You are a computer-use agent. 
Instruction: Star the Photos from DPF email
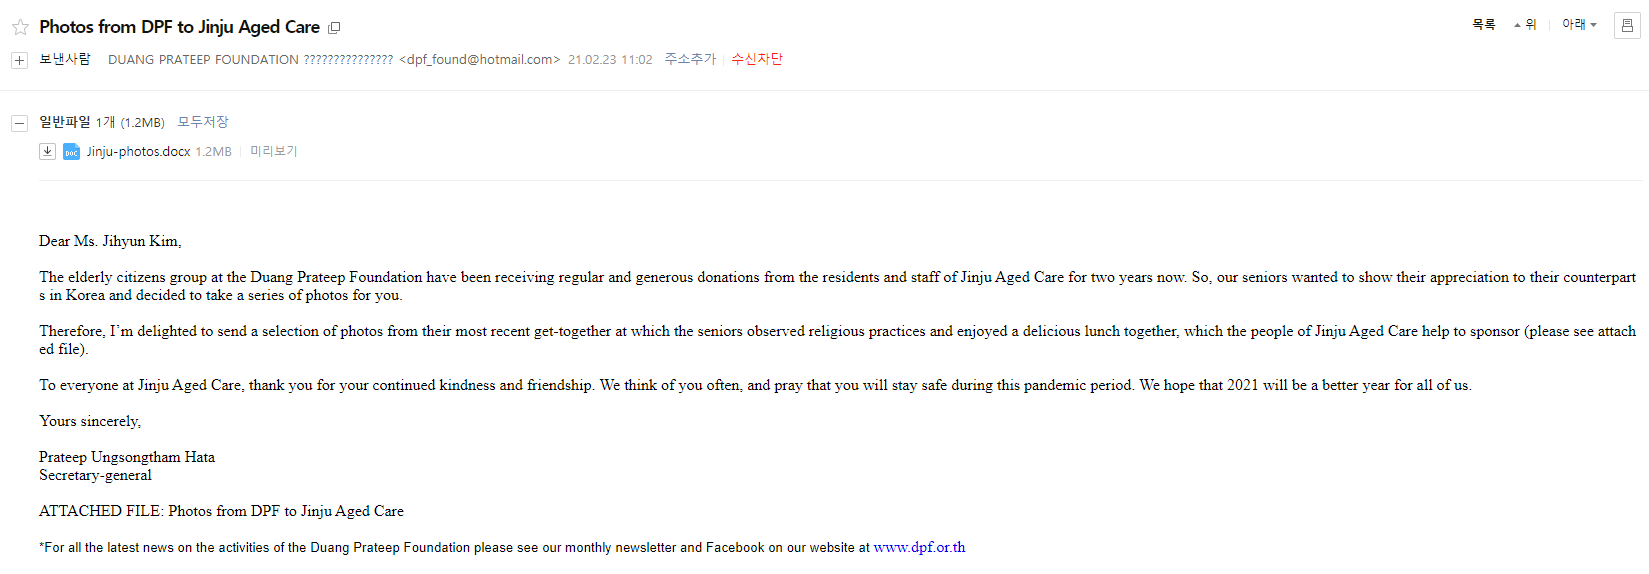pos(20,27)
